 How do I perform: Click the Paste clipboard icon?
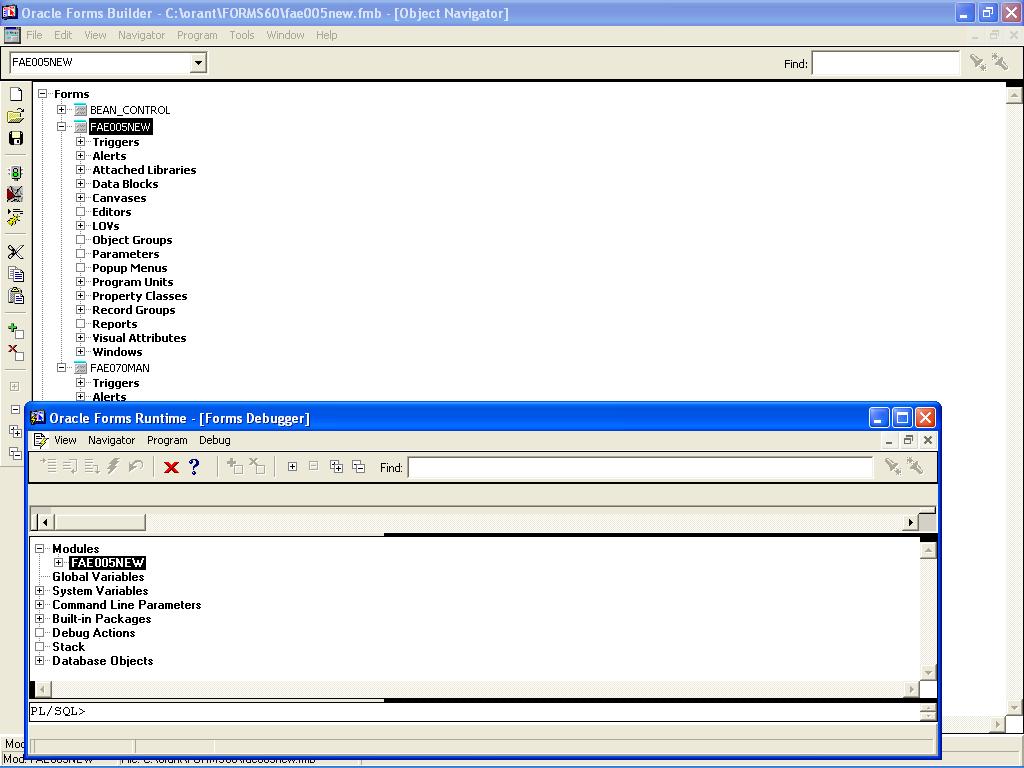coord(15,296)
